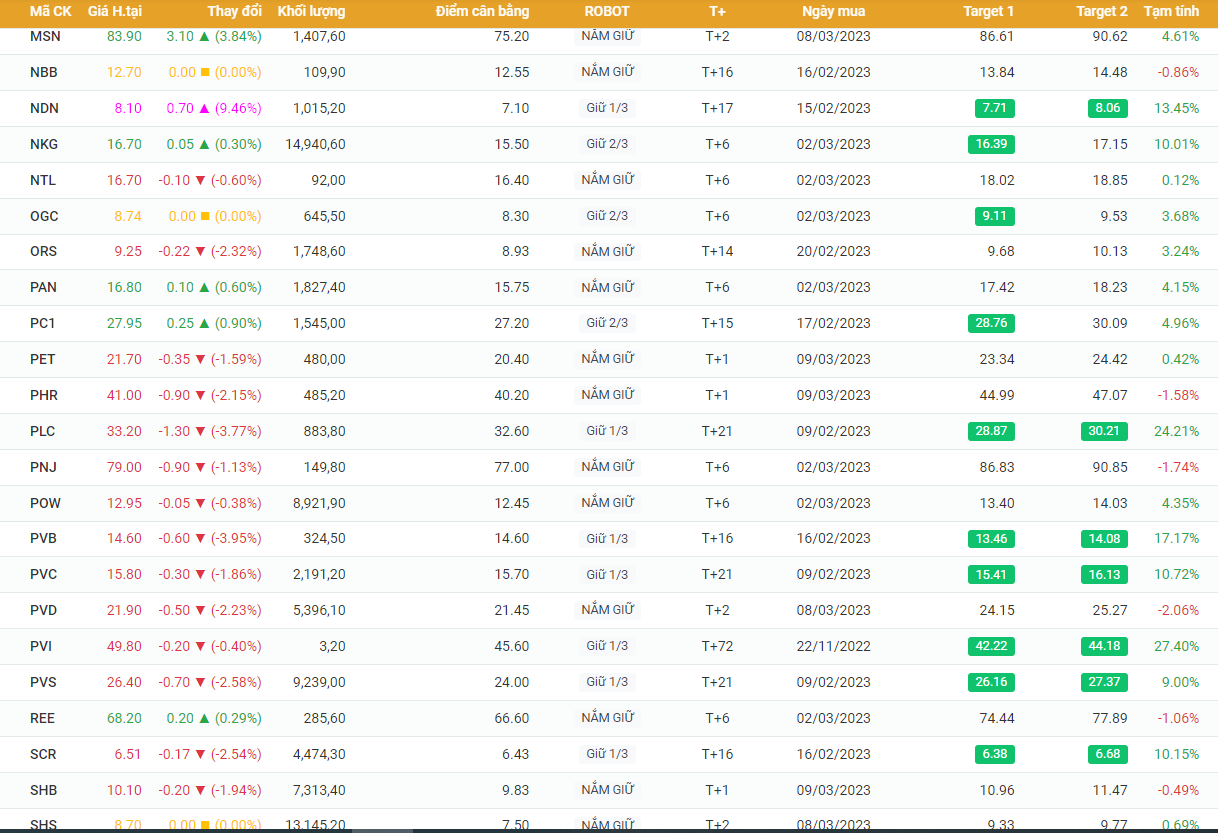This screenshot has width=1218, height=833.
Task: Sort by the "Khối lượng" column header
Action: [311, 11]
